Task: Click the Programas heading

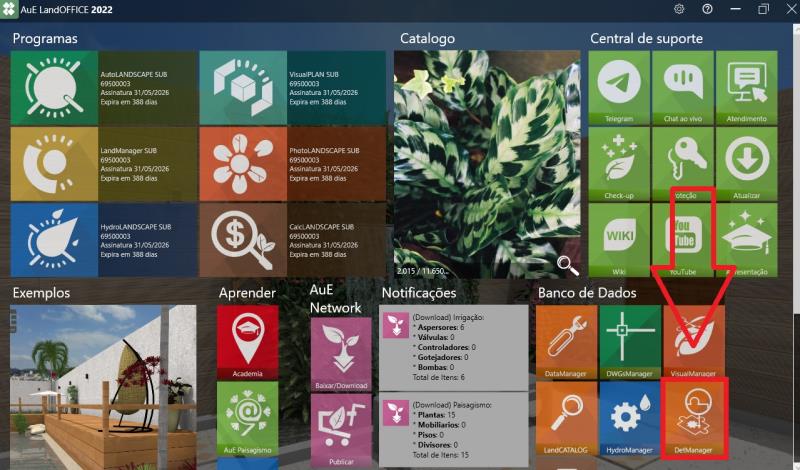Action: pos(45,39)
